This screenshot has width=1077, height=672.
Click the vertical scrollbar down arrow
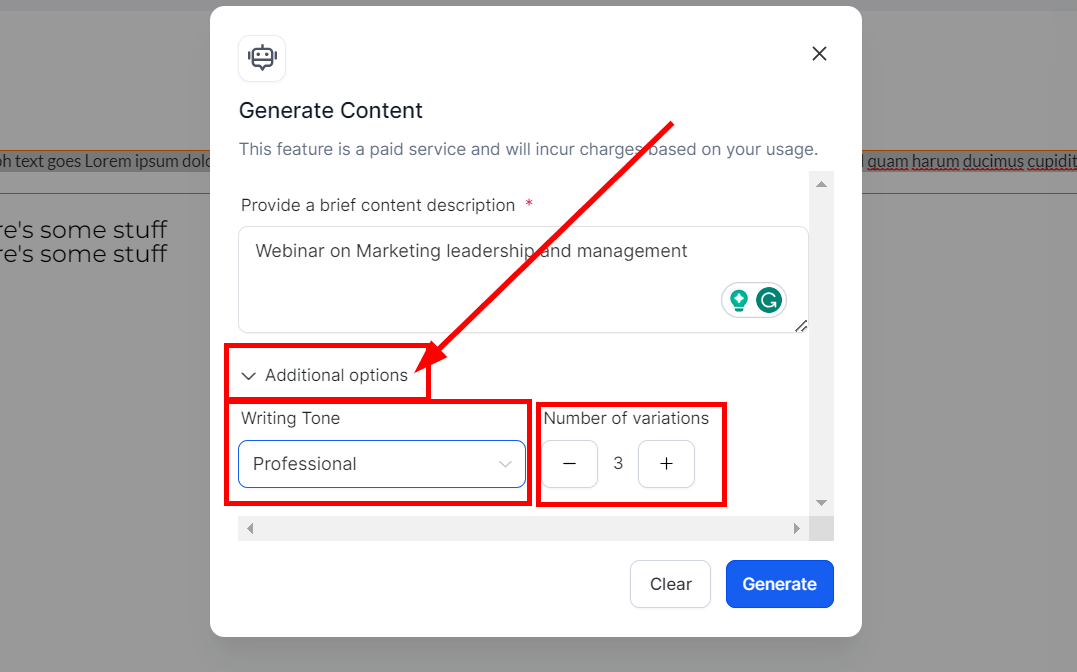821,502
